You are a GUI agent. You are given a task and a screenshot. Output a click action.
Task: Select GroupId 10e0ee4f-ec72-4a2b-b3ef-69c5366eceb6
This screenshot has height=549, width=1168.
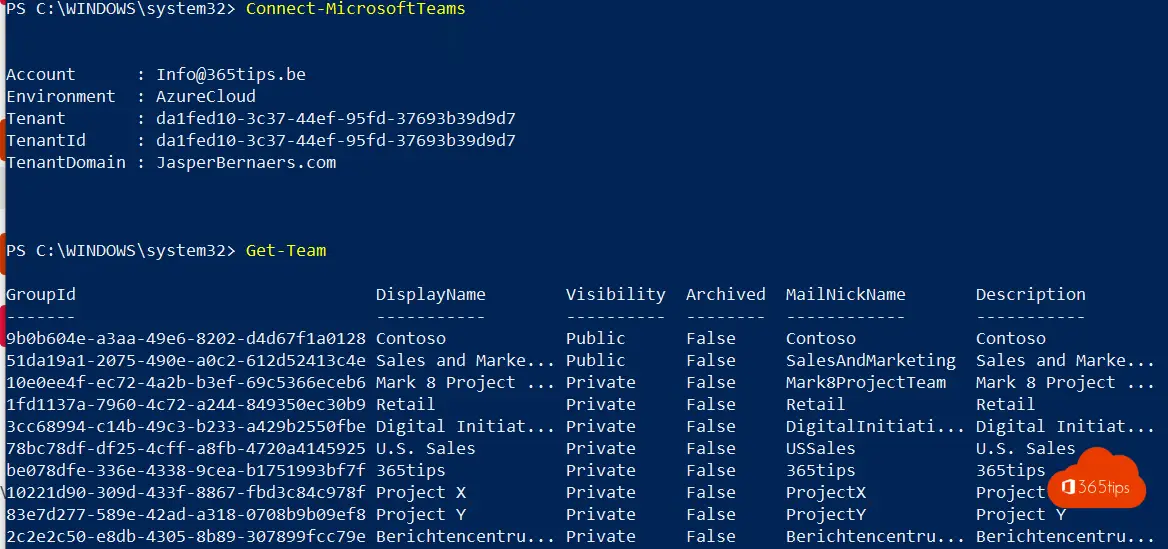(x=185, y=382)
